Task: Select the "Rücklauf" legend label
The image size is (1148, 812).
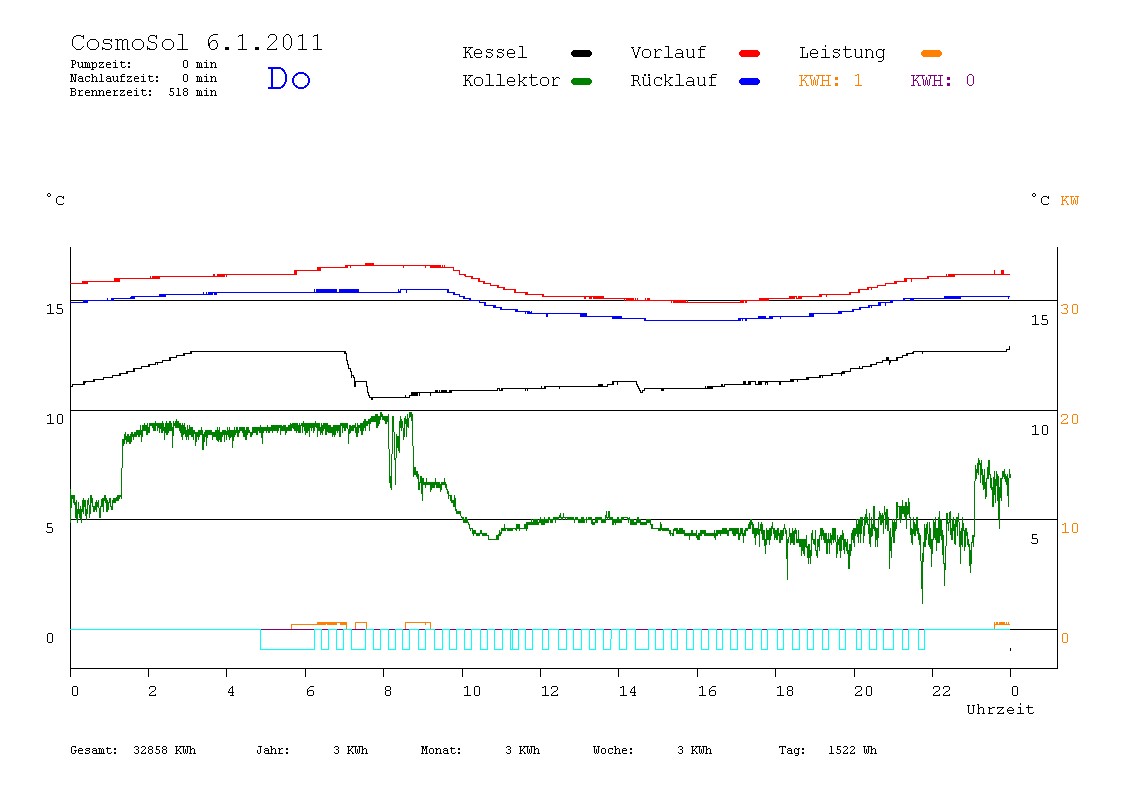Action: pyautogui.click(x=674, y=81)
